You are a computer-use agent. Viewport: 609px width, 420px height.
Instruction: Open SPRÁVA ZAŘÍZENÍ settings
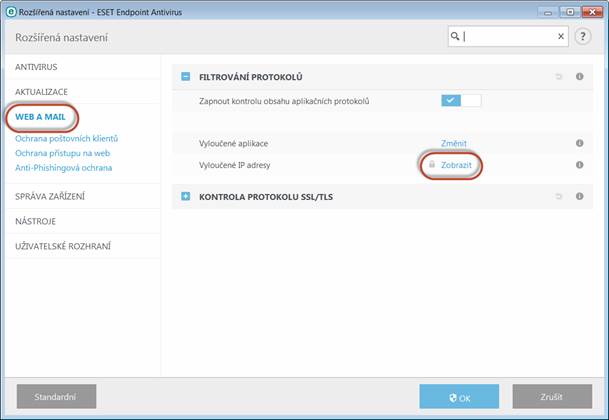(x=50, y=196)
